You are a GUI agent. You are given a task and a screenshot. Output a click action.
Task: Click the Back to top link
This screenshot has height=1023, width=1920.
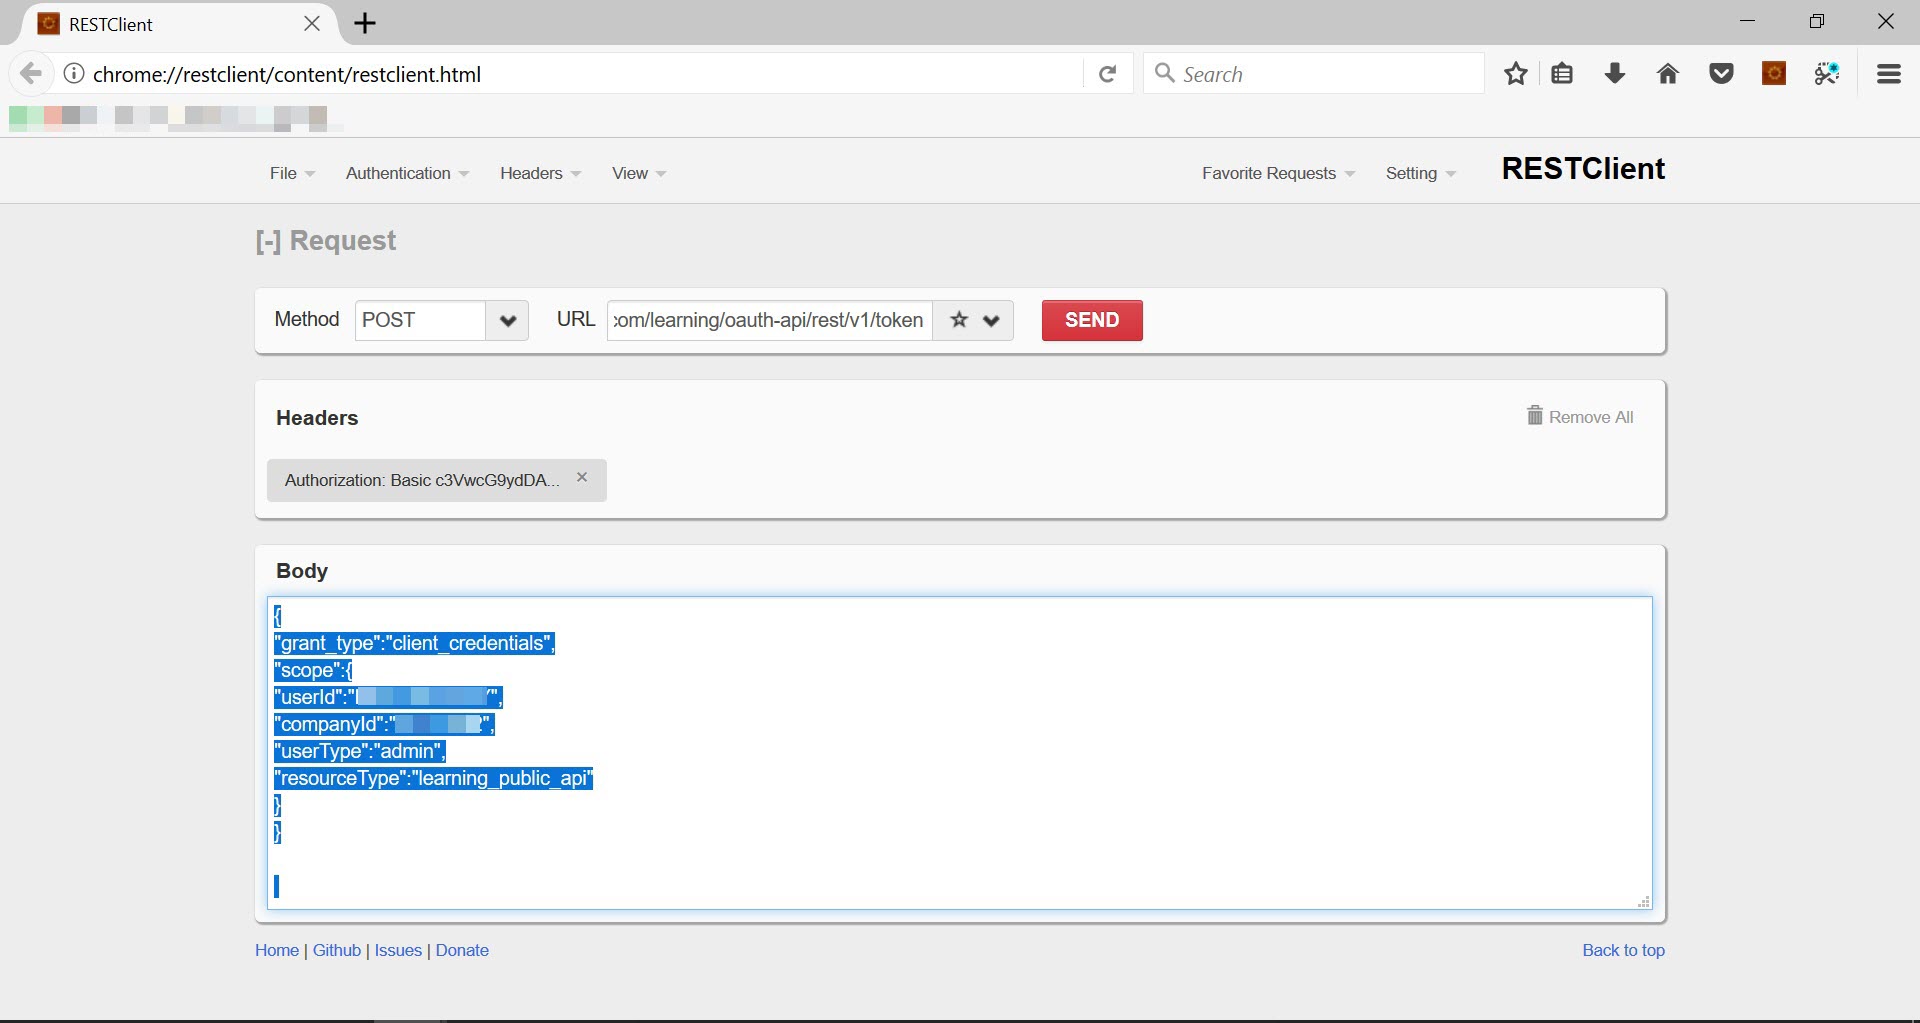1623,950
